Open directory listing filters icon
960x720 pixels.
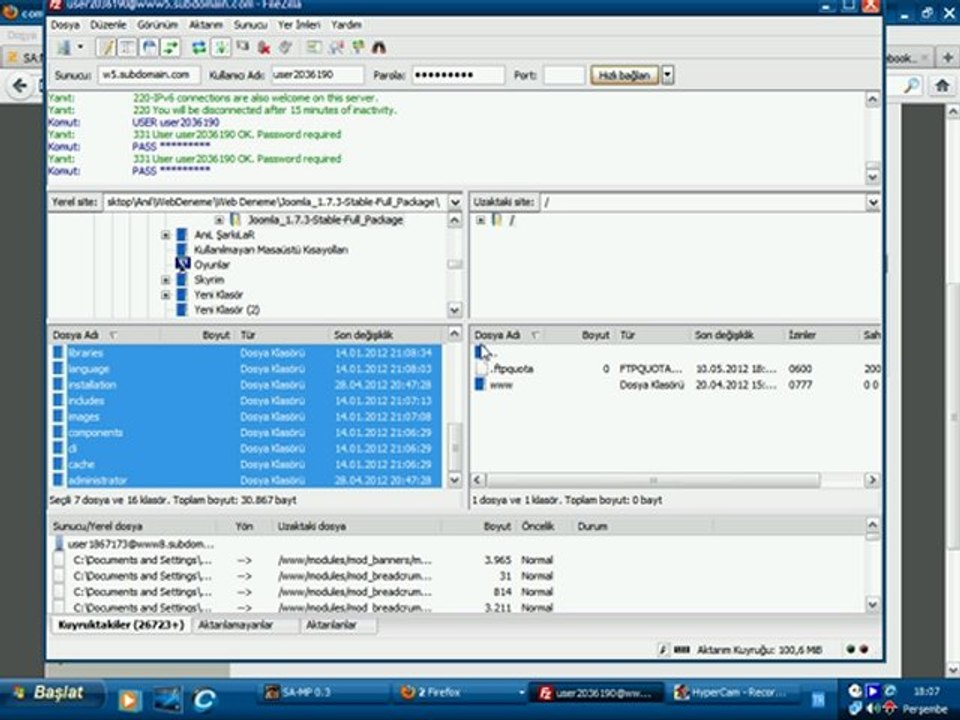314,47
